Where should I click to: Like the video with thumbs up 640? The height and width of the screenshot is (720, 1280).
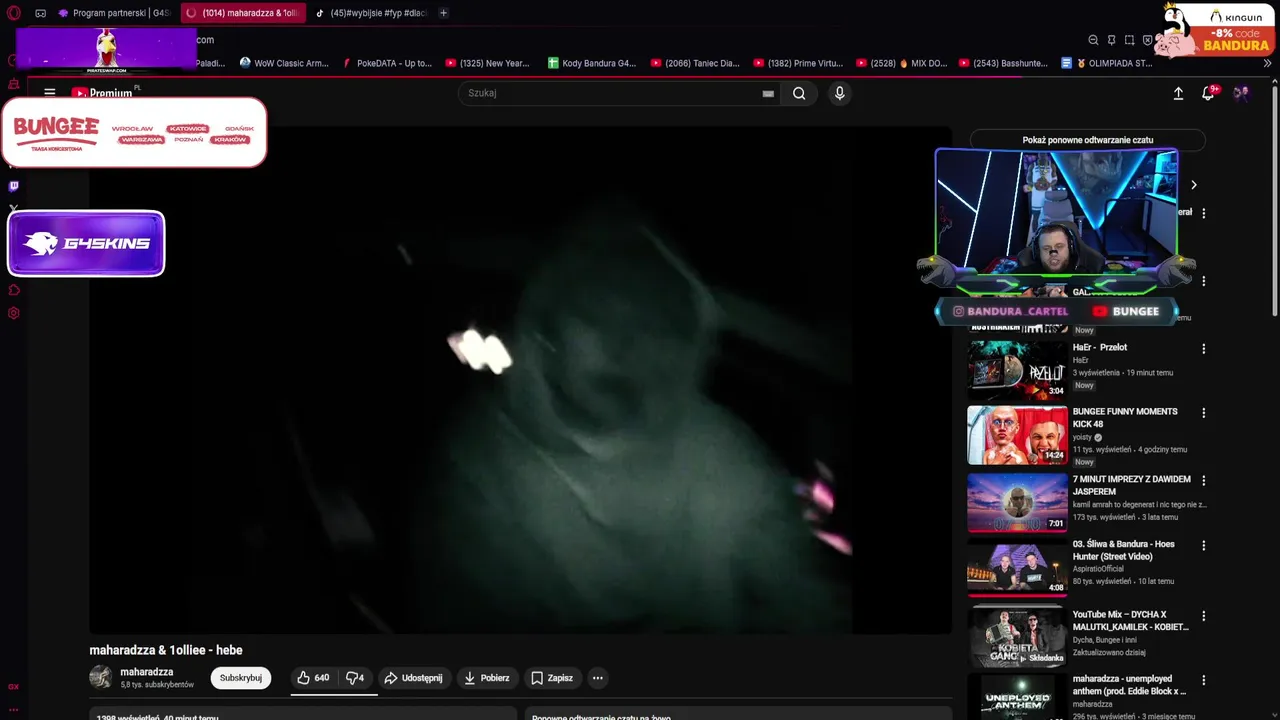(313, 678)
